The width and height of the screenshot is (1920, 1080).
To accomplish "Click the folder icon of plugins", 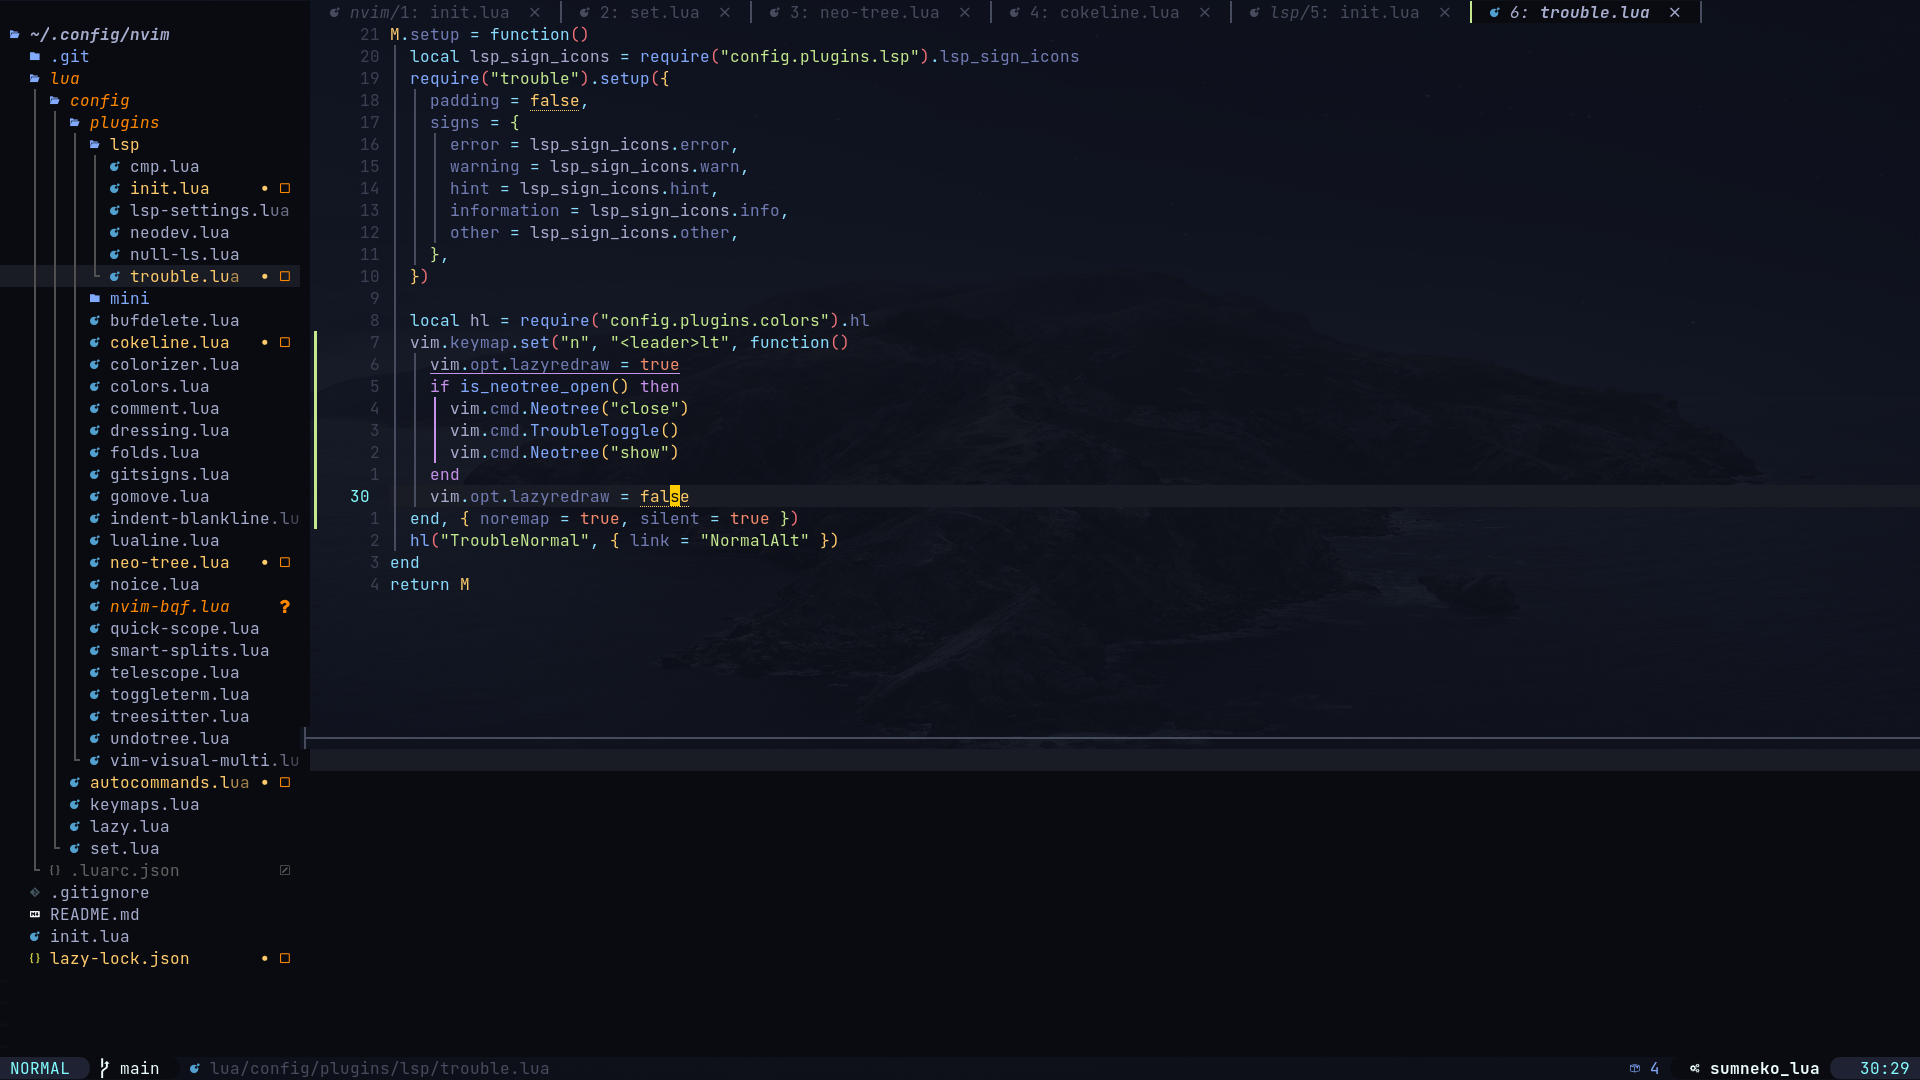I will (x=75, y=122).
